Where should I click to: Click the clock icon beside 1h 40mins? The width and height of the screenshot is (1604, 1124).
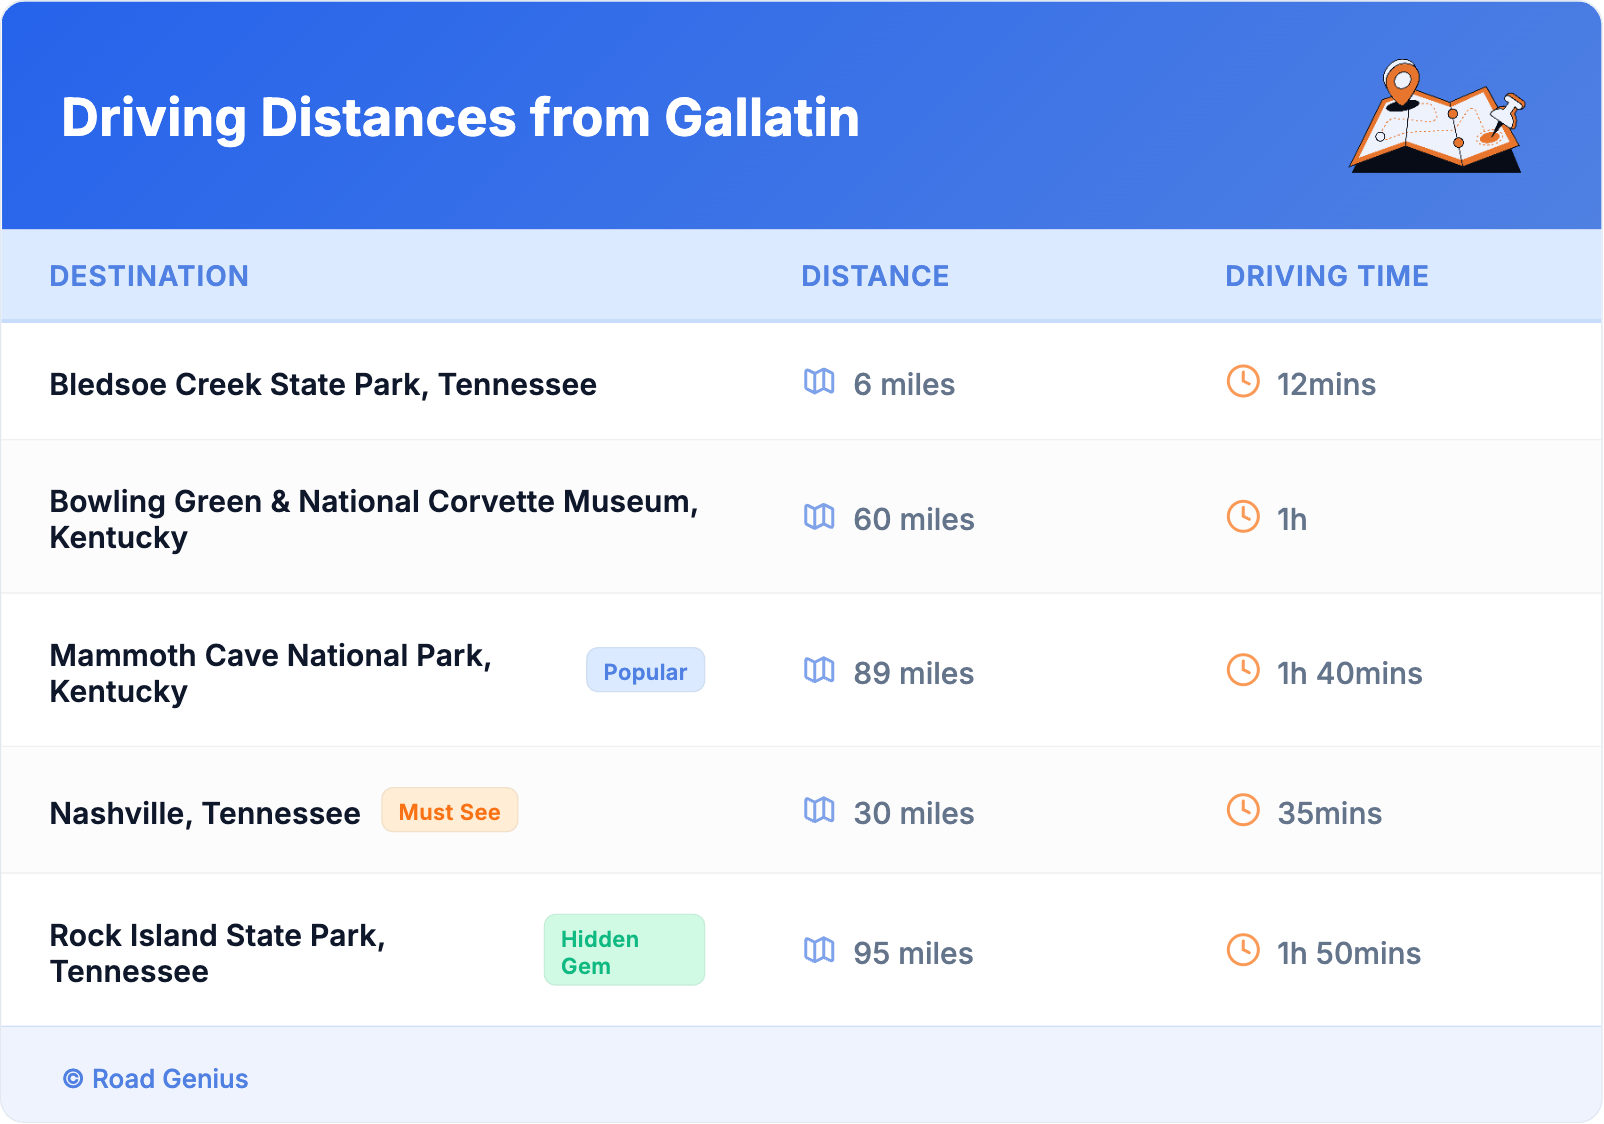(1243, 671)
